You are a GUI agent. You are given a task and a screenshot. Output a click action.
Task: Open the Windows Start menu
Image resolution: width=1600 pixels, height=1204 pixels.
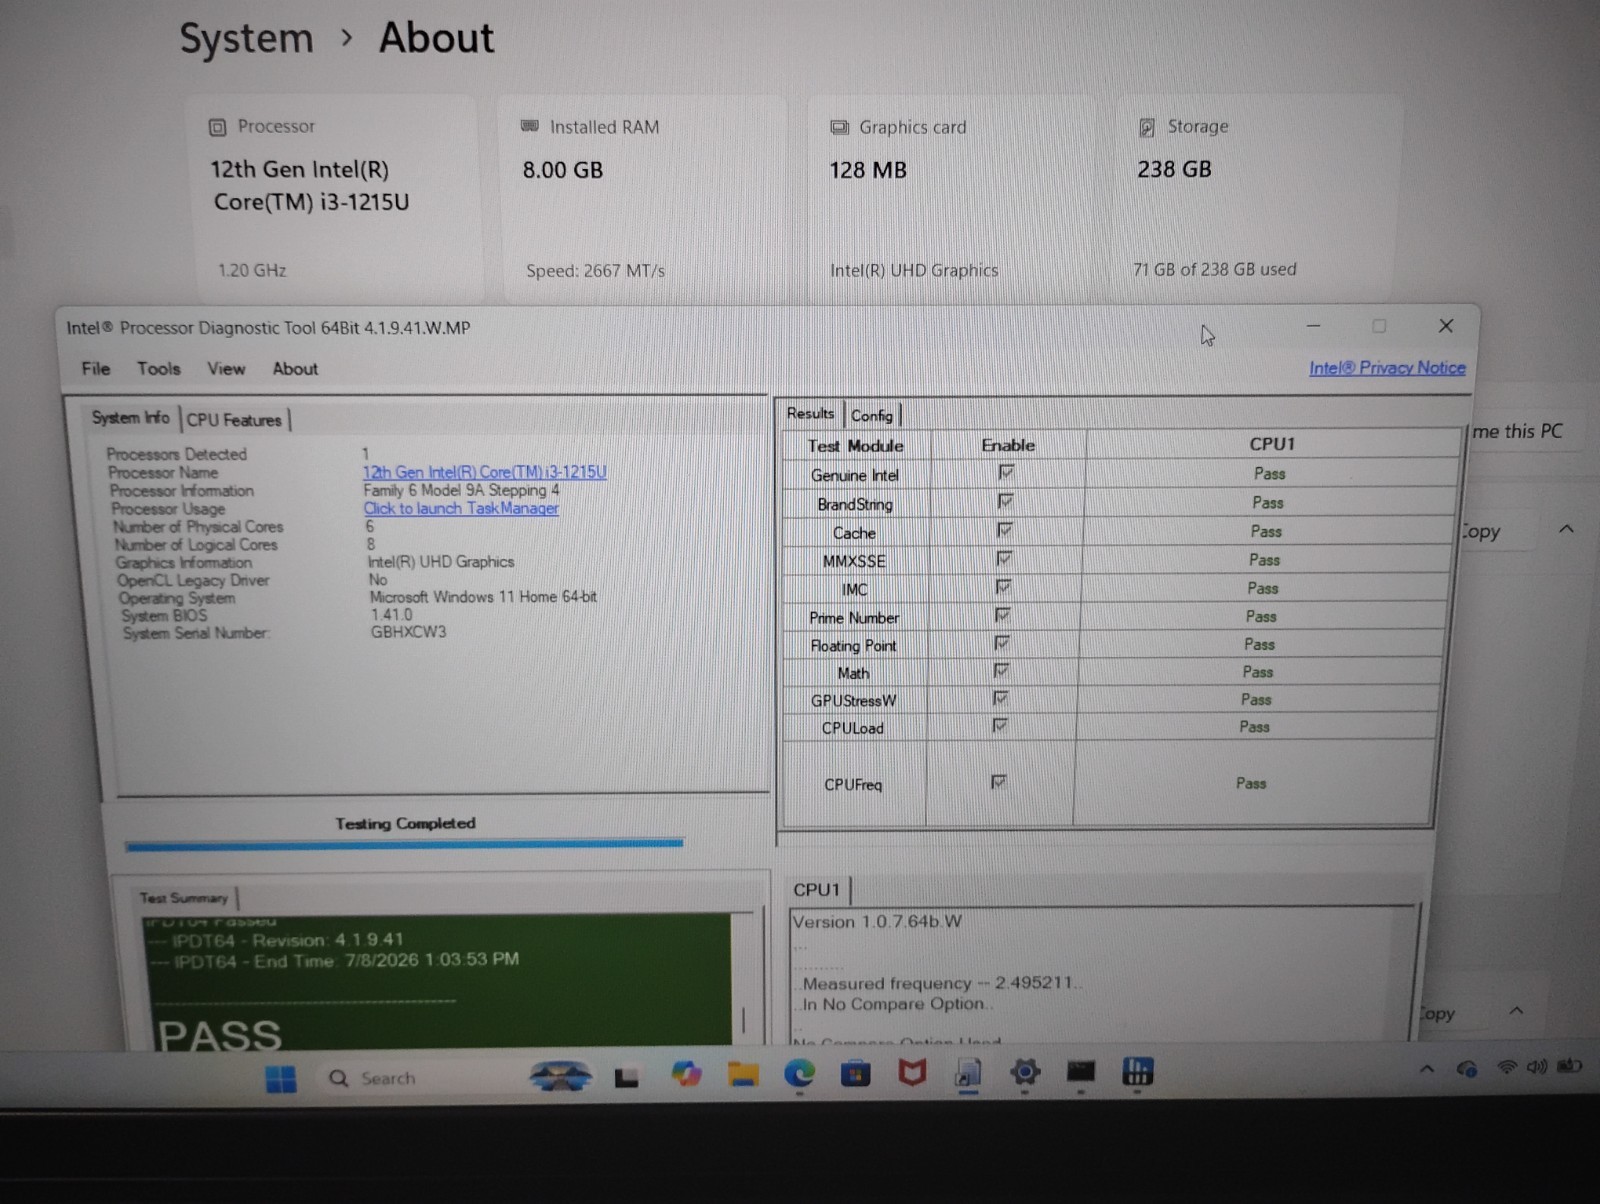281,1079
